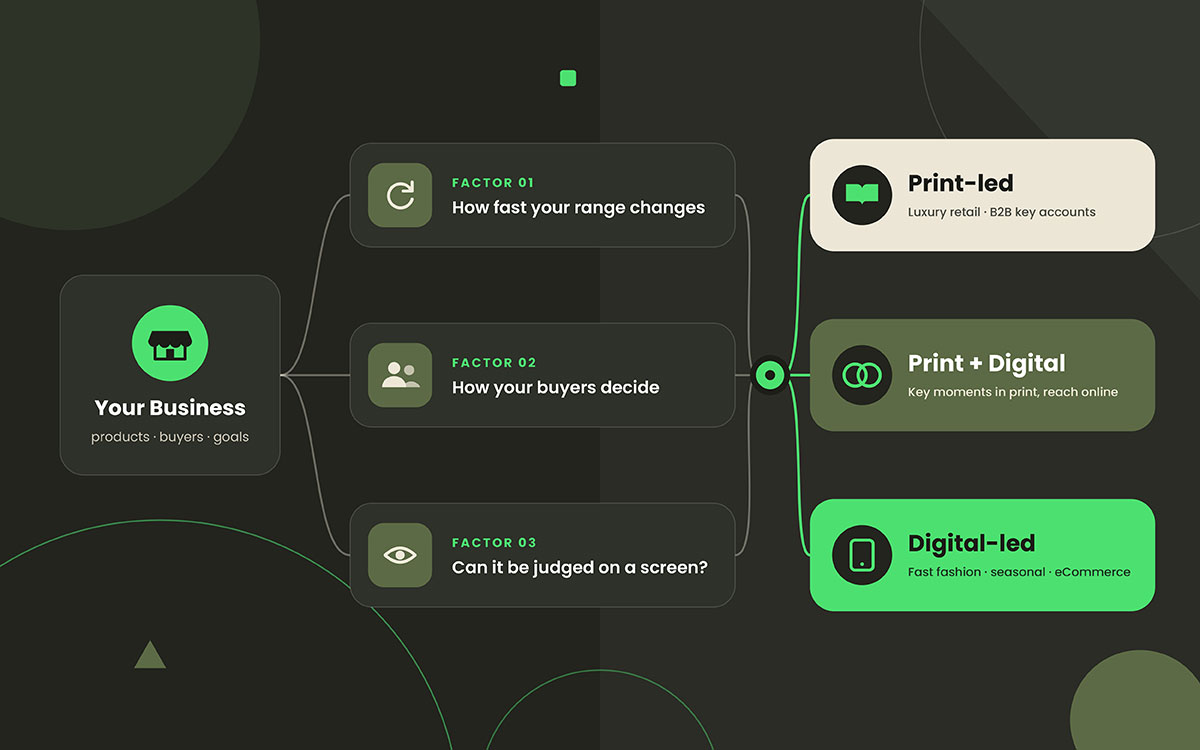Click 'How your buyers decide' text
The height and width of the screenshot is (750, 1200).
(x=555, y=388)
